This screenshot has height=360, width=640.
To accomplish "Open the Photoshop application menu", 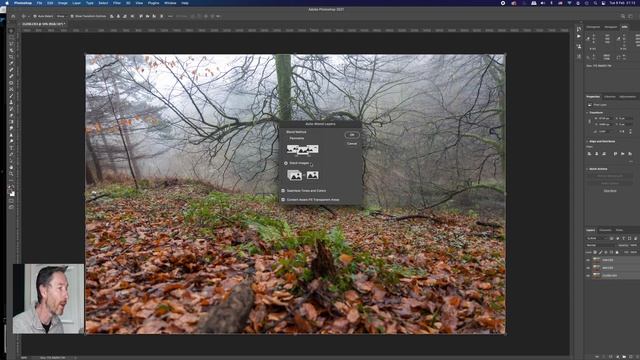I will 23,3.
